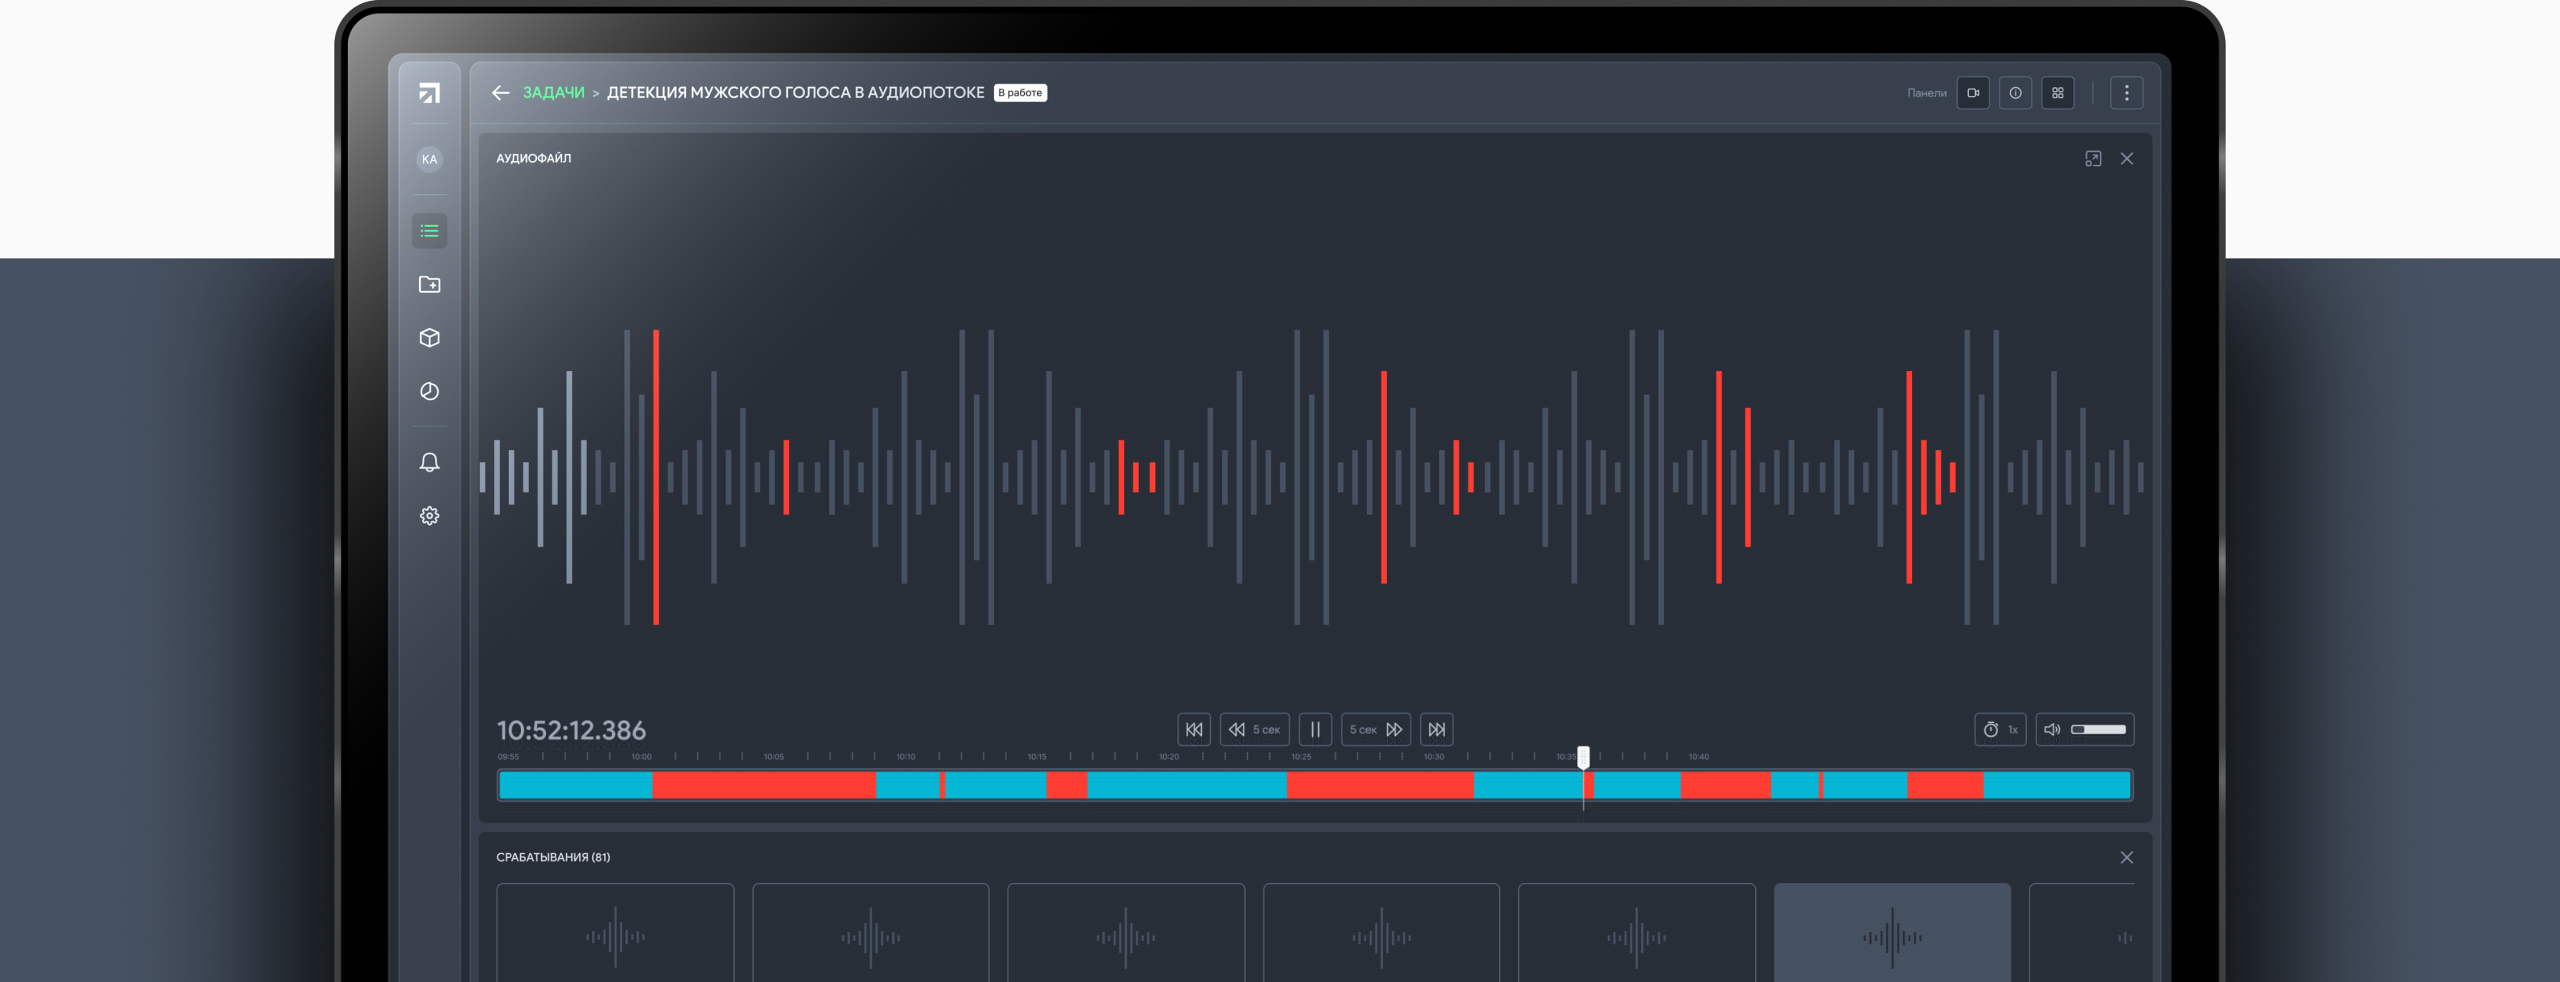The width and height of the screenshot is (2560, 982).
Task: Click the add folder icon in sidebar
Action: (x=429, y=285)
